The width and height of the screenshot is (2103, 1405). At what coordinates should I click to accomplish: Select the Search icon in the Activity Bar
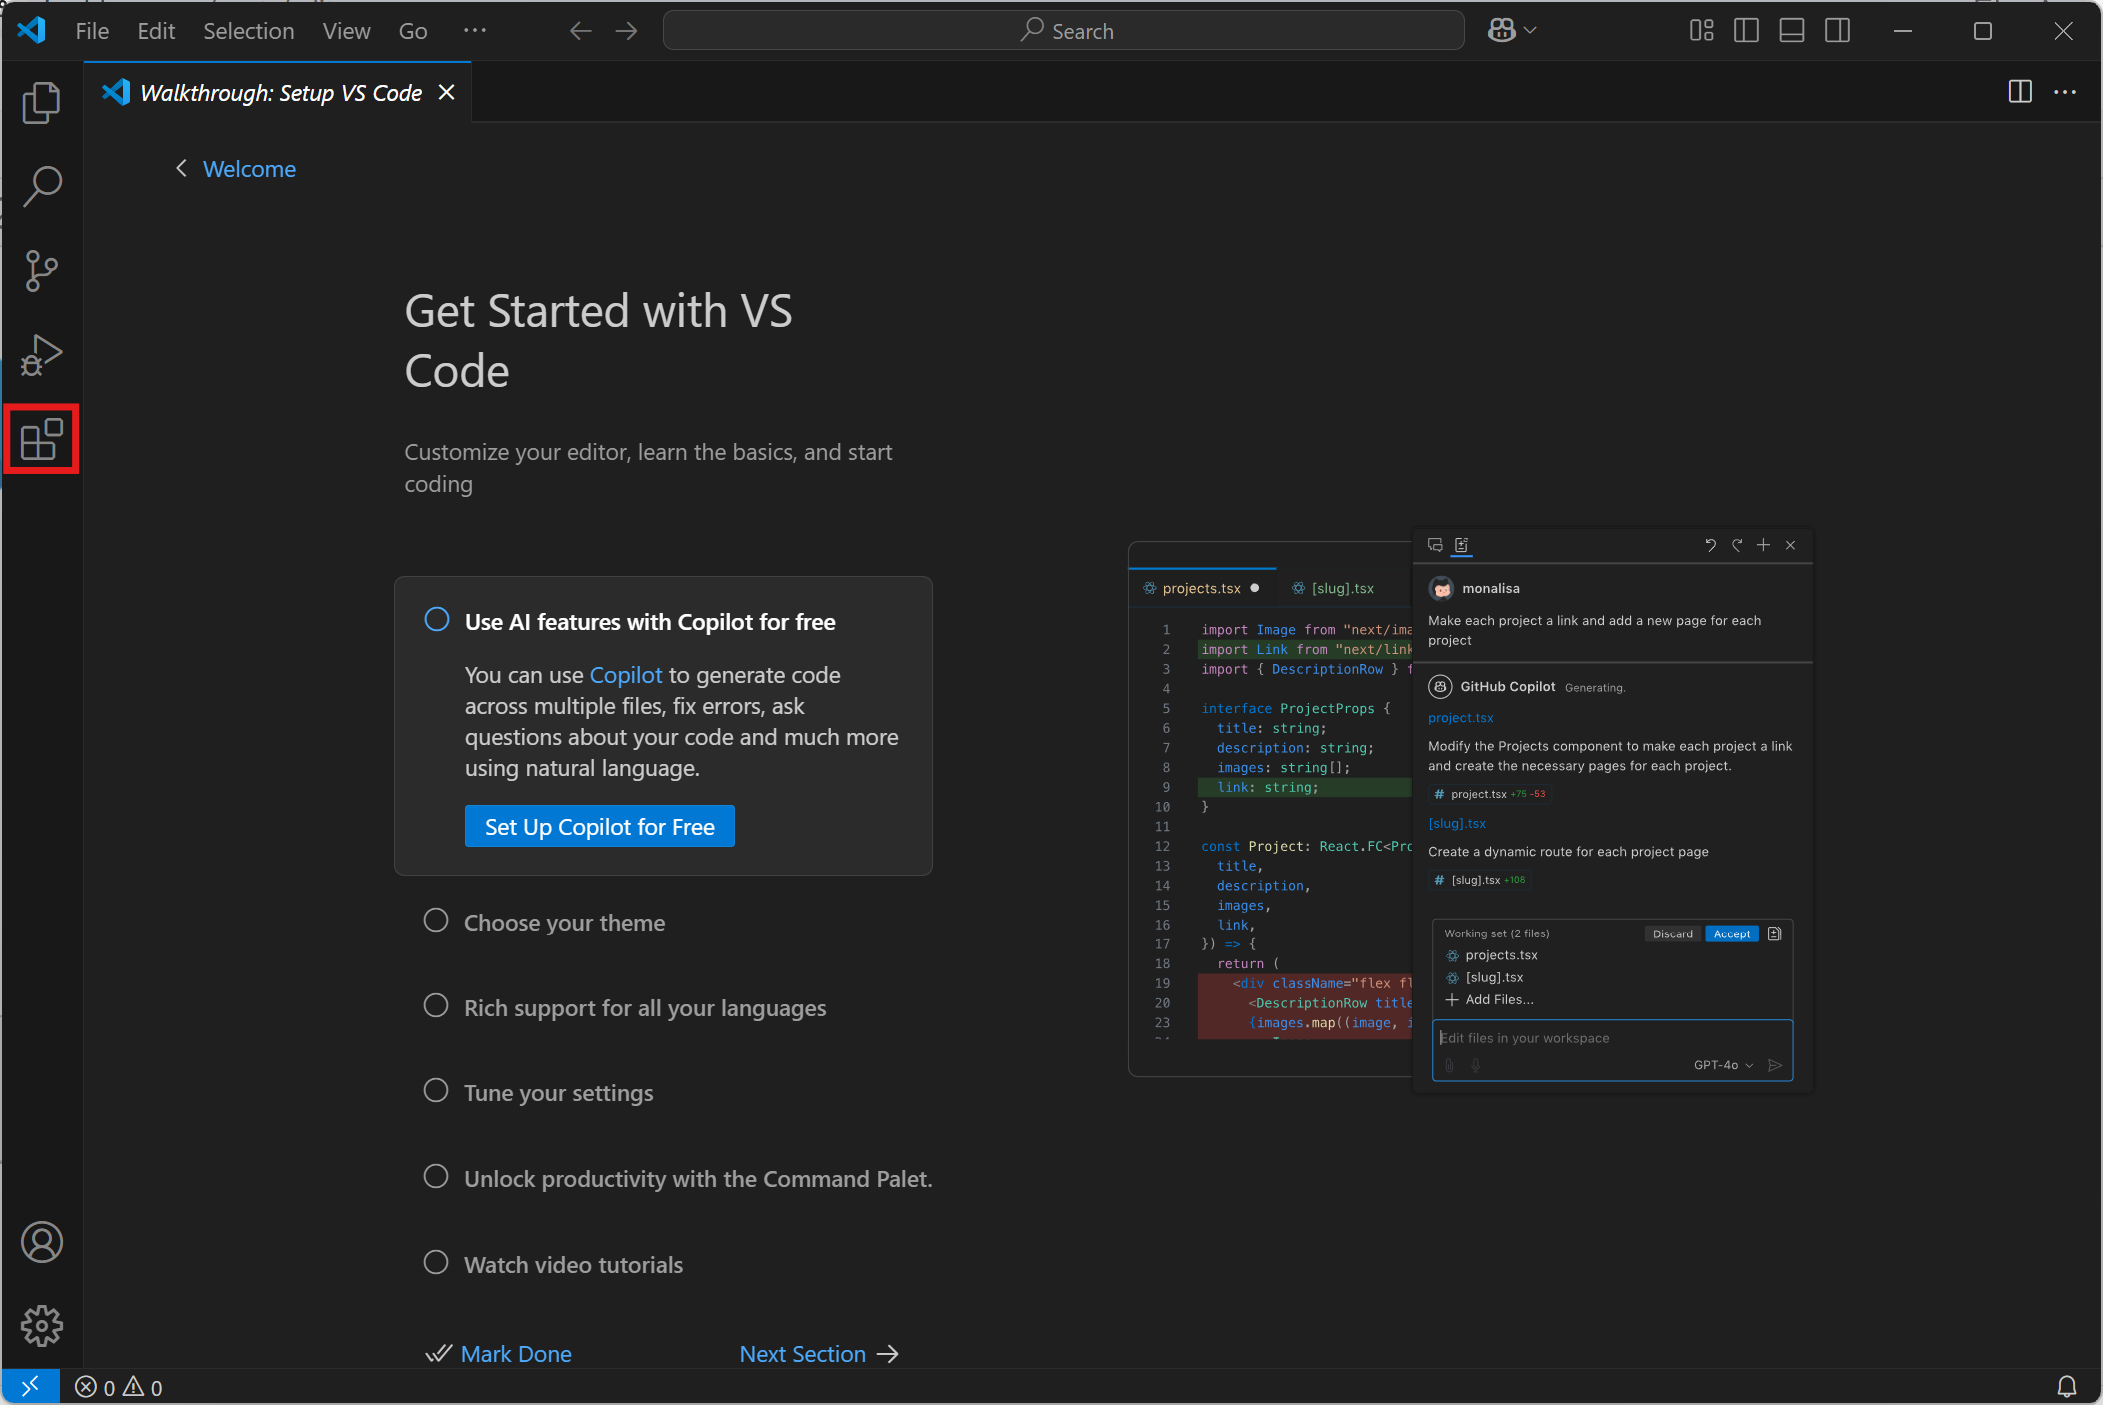pyautogui.click(x=41, y=186)
